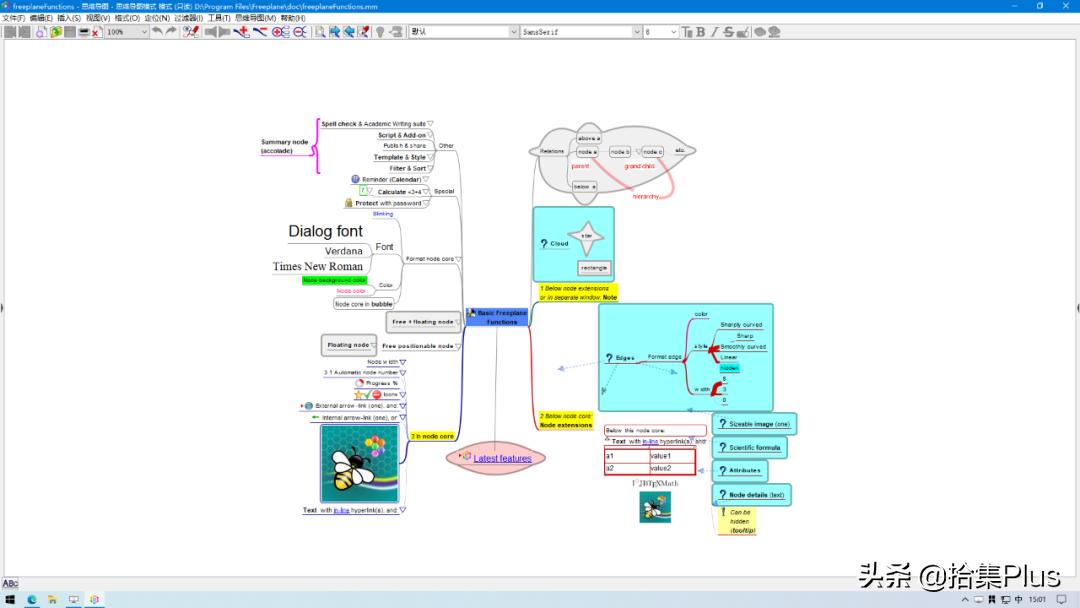Select the Basic Freeplane Functions root node
This screenshot has width=1080, height=608.
(x=497, y=317)
